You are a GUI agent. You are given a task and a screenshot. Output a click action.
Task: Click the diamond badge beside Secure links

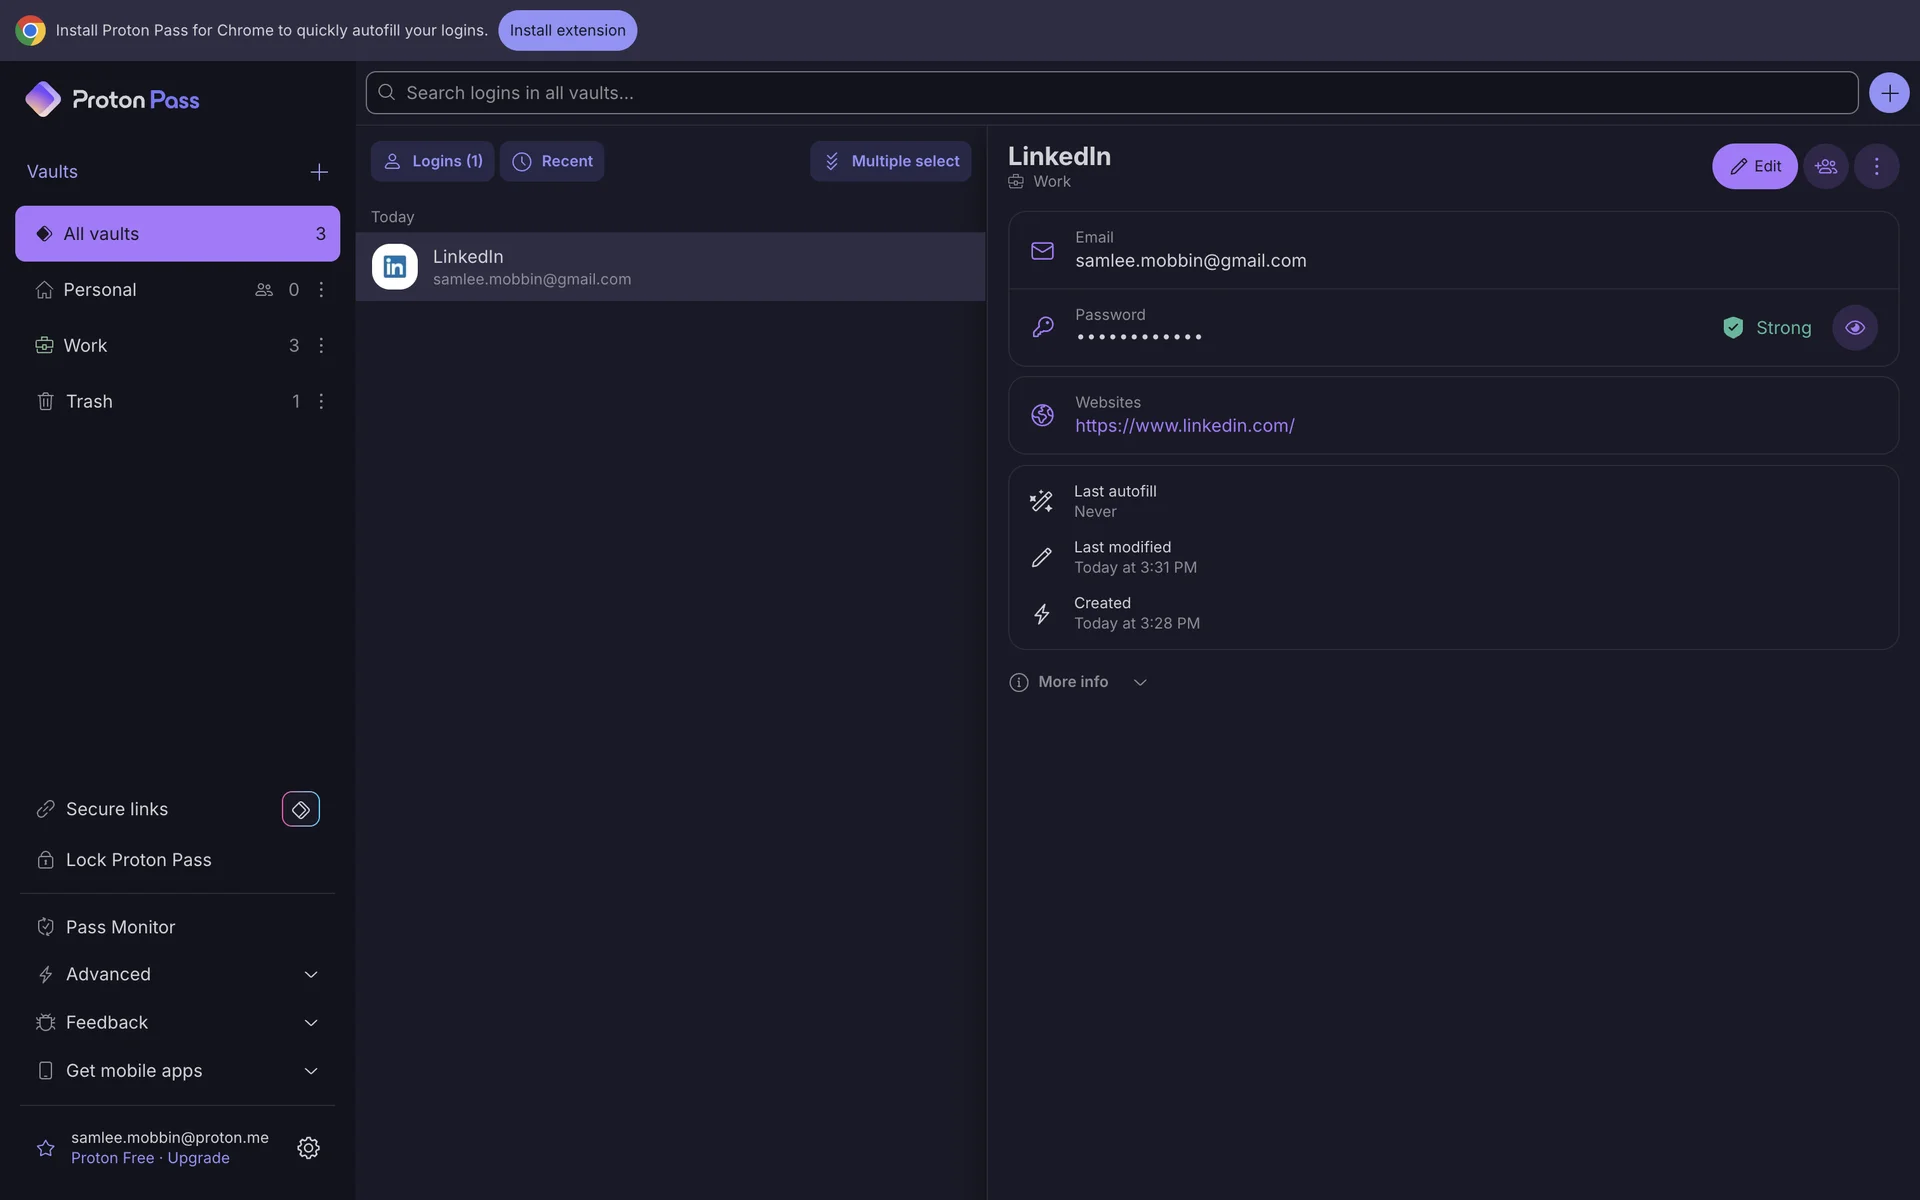point(300,809)
